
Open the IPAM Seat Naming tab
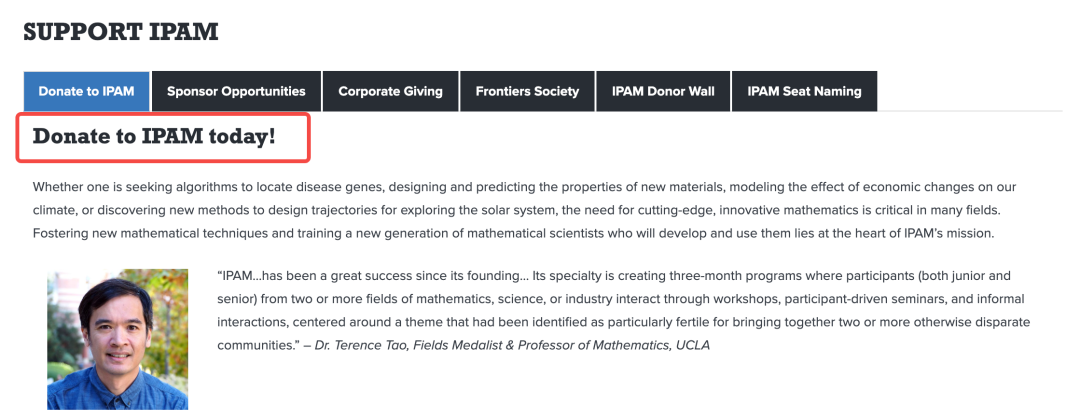click(804, 91)
